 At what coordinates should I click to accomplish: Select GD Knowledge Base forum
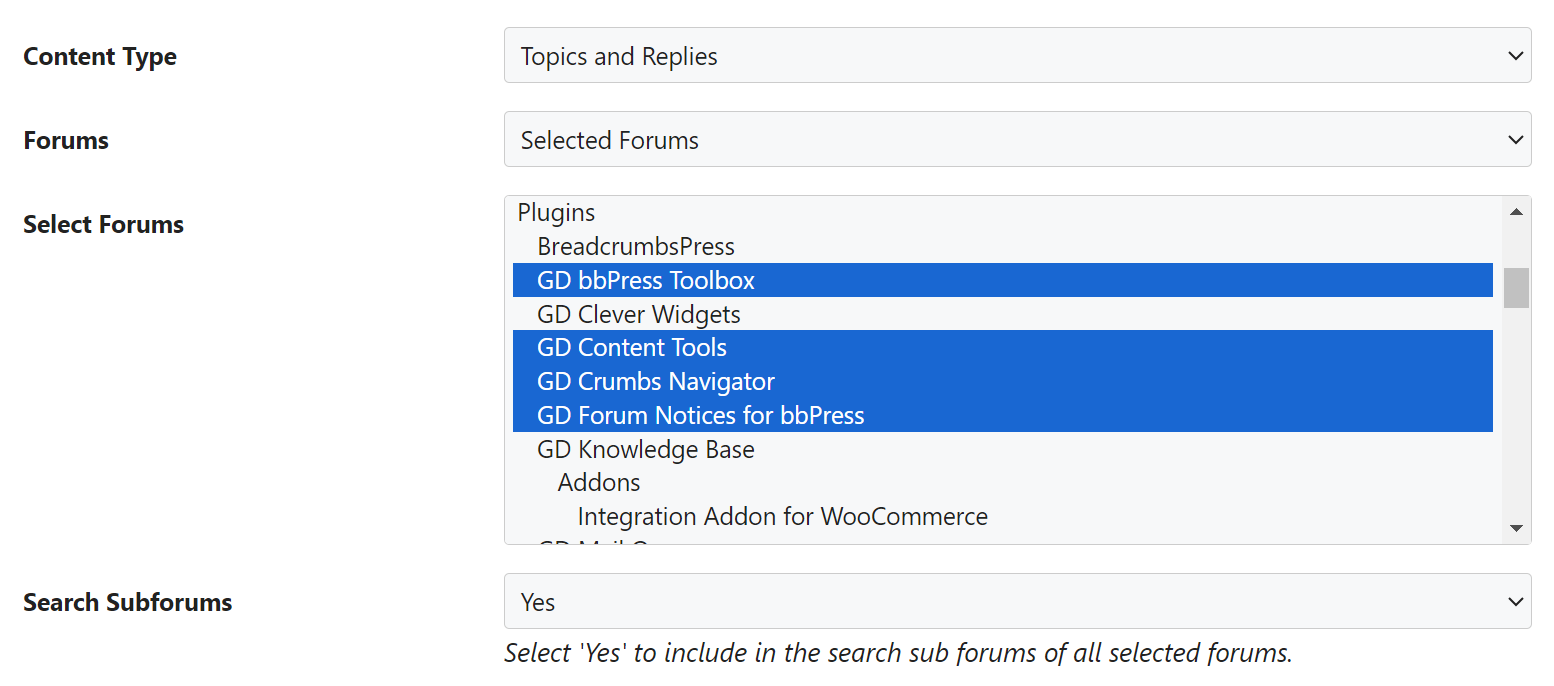pos(646,450)
